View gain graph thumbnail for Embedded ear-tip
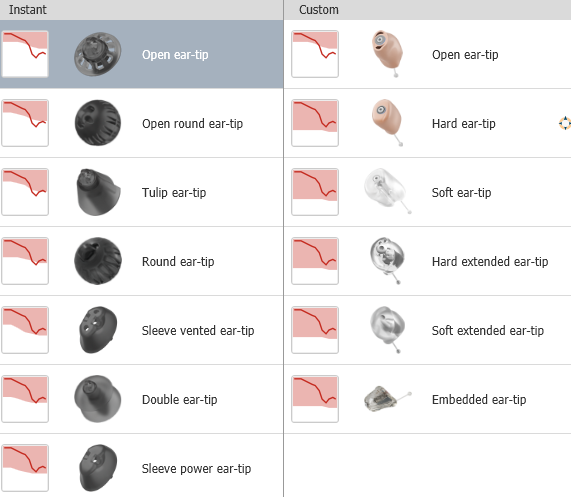 315,399
